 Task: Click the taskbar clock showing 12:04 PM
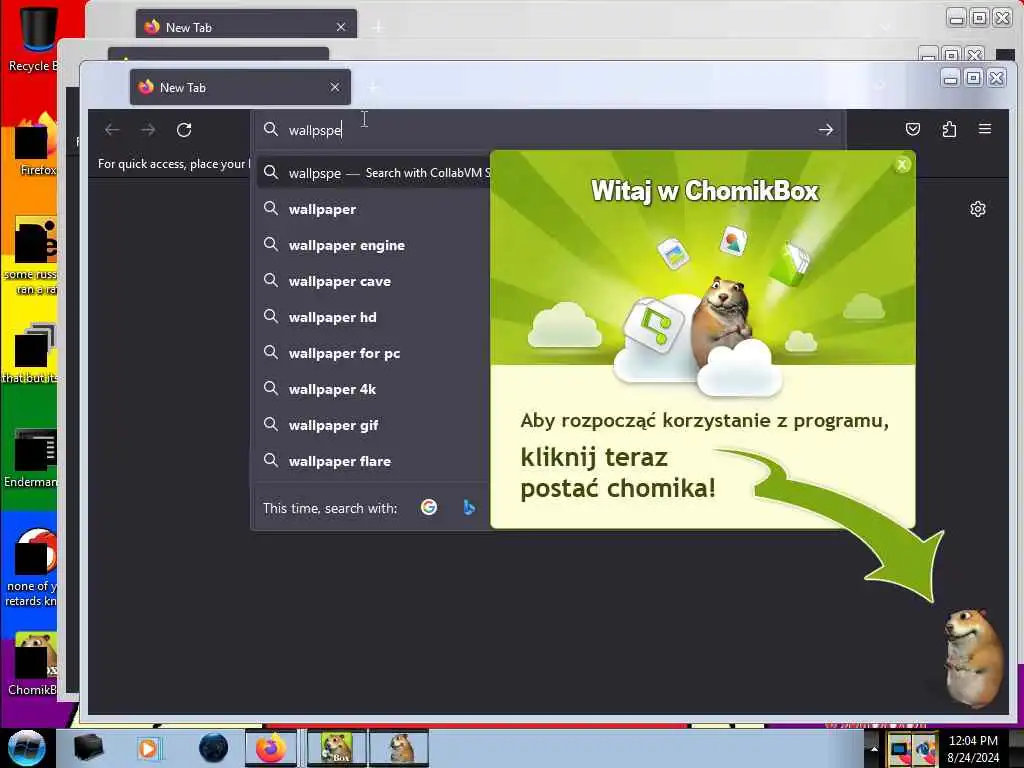pyautogui.click(x=973, y=748)
